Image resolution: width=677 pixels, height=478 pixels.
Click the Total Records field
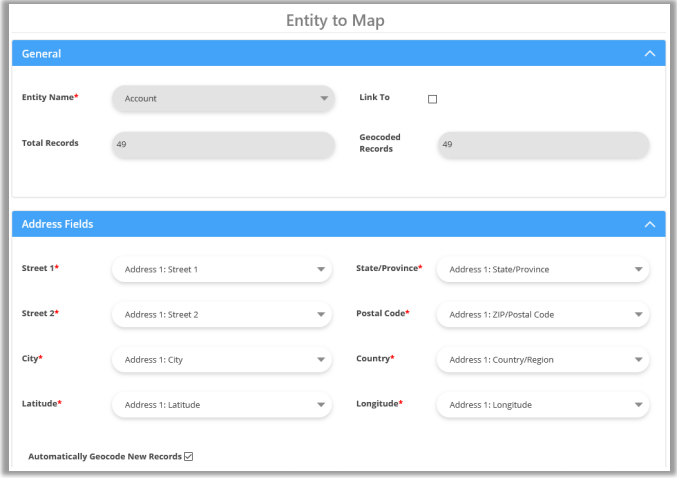click(222, 145)
